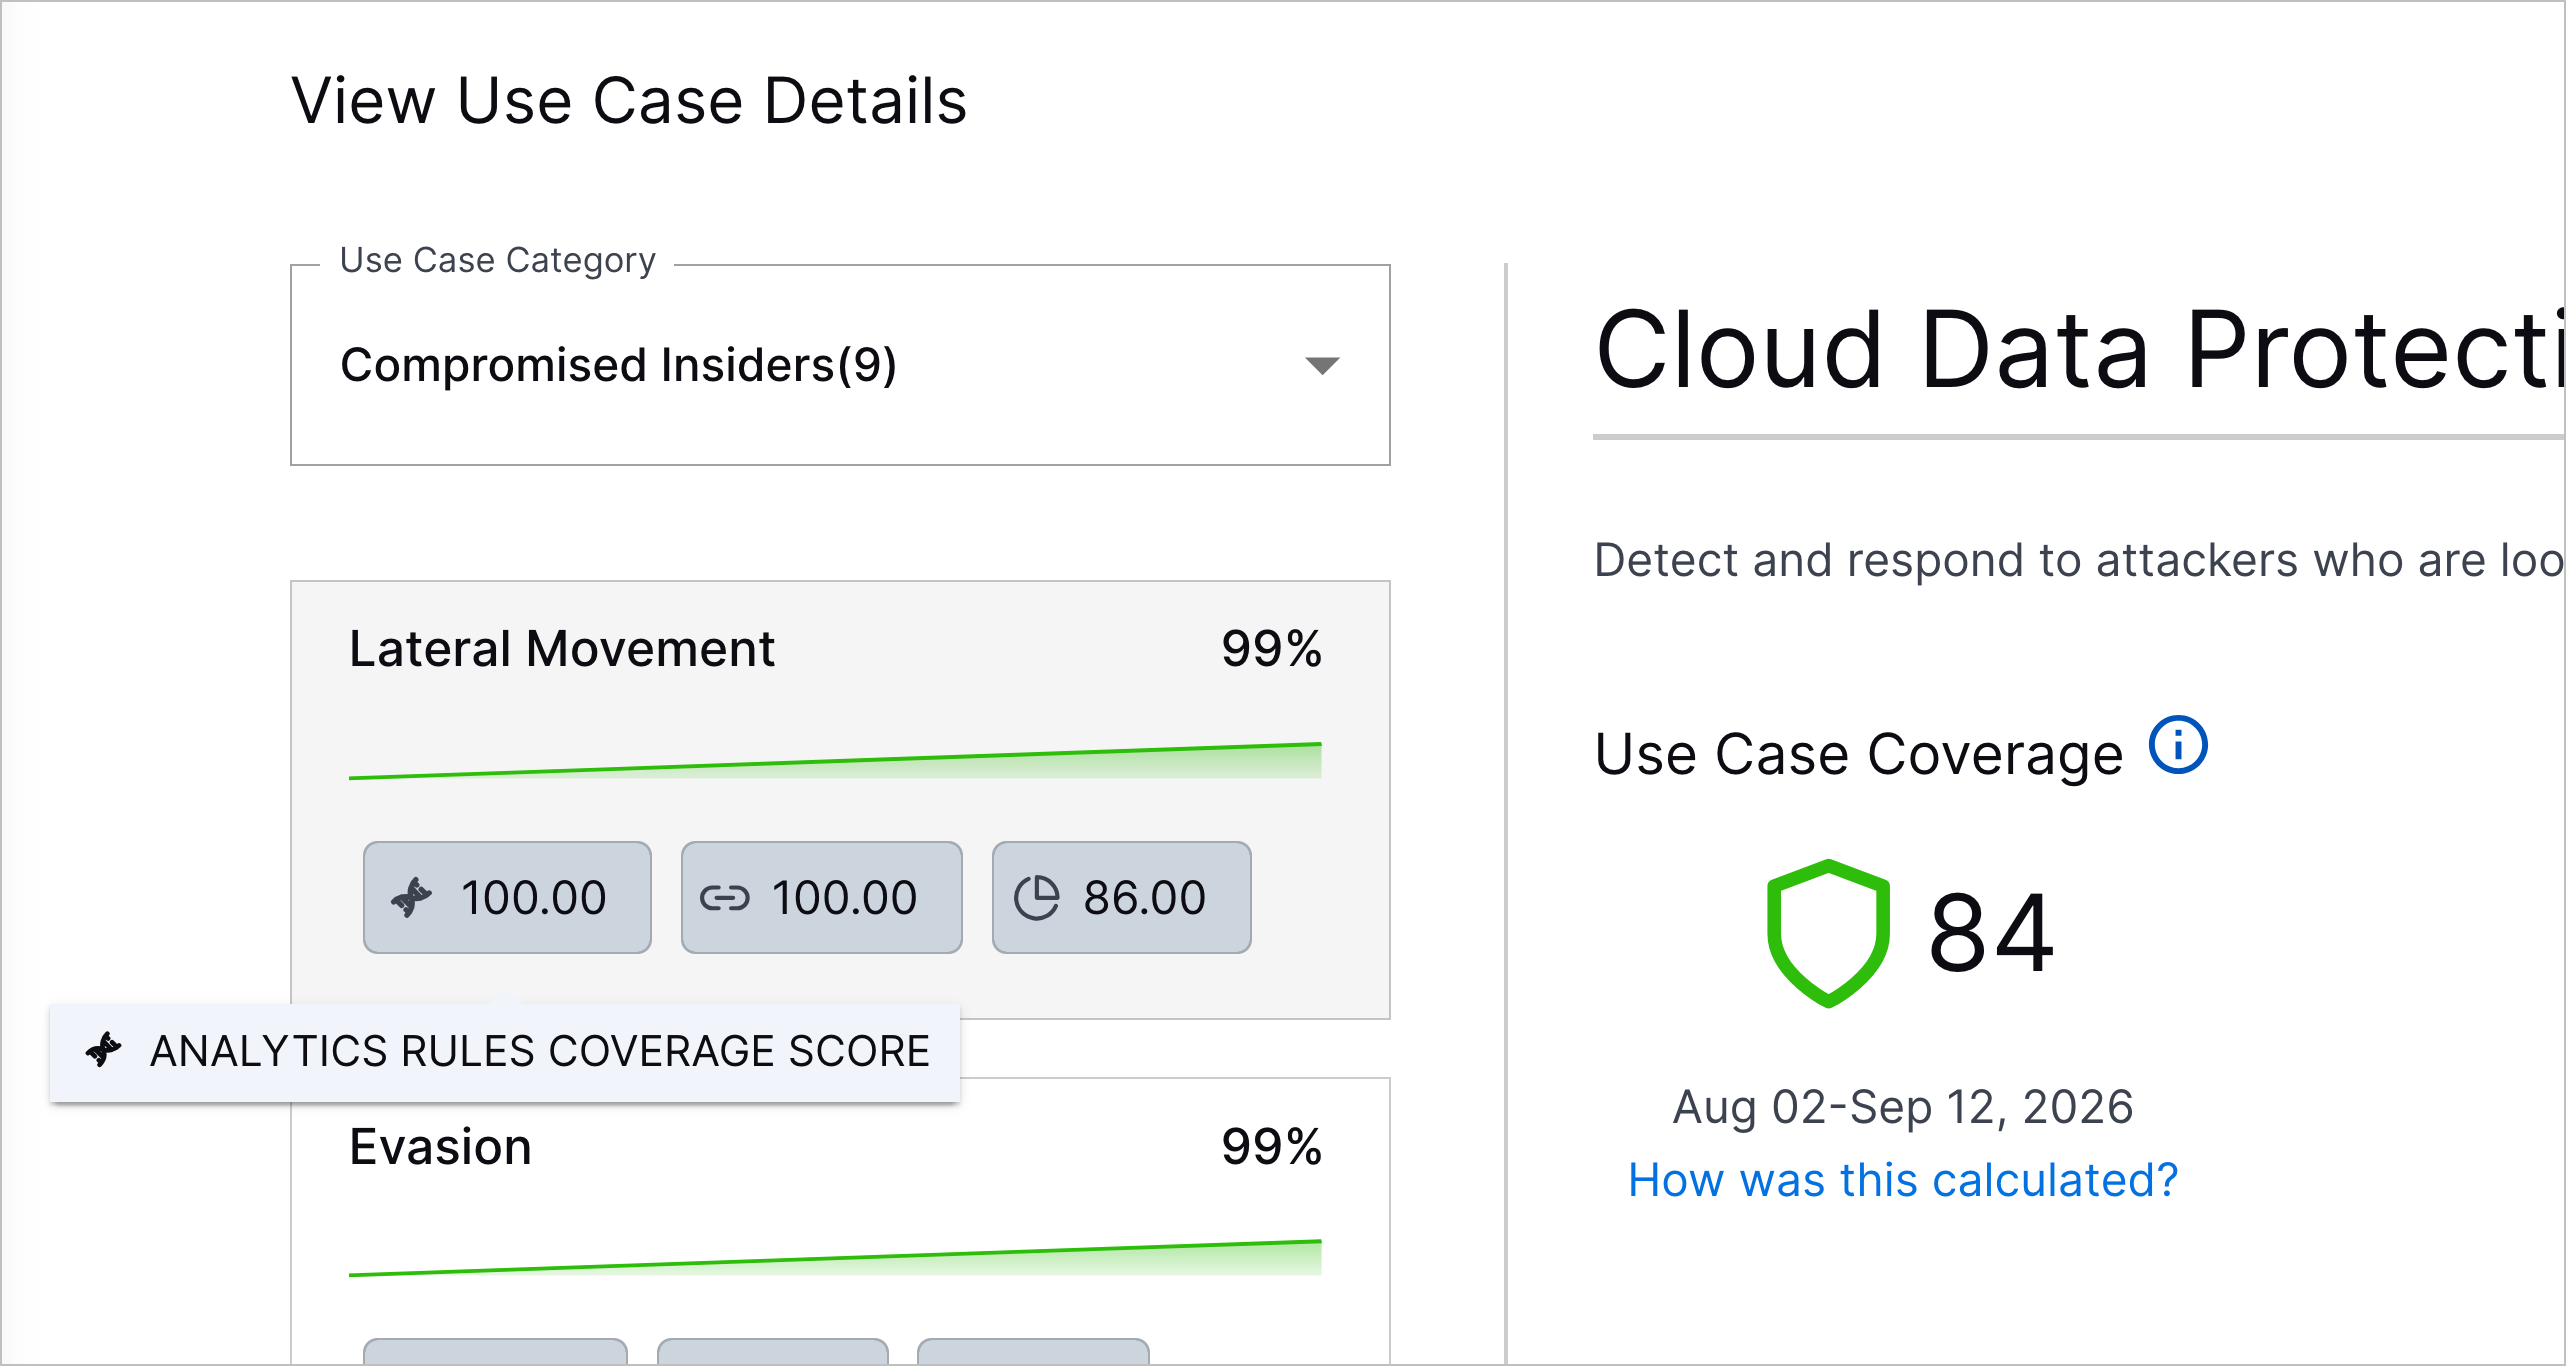Image resolution: width=2566 pixels, height=1366 pixels.
Task: Select the Lateral Movement card title
Action: point(561,649)
